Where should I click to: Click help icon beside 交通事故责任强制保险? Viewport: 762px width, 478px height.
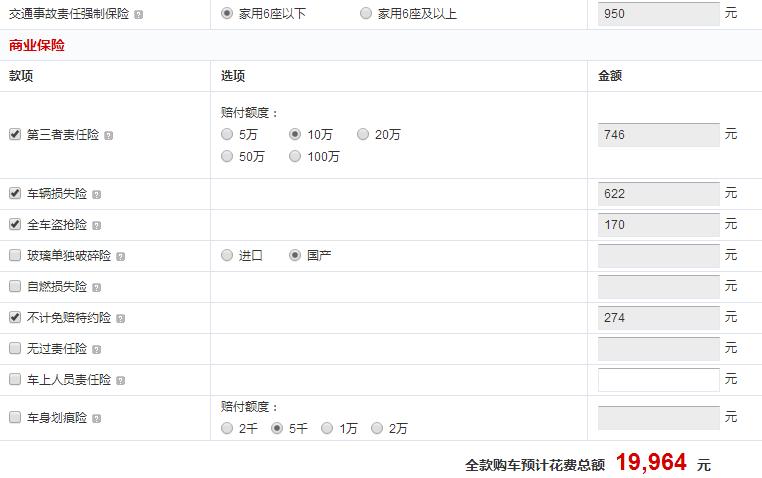138,16
